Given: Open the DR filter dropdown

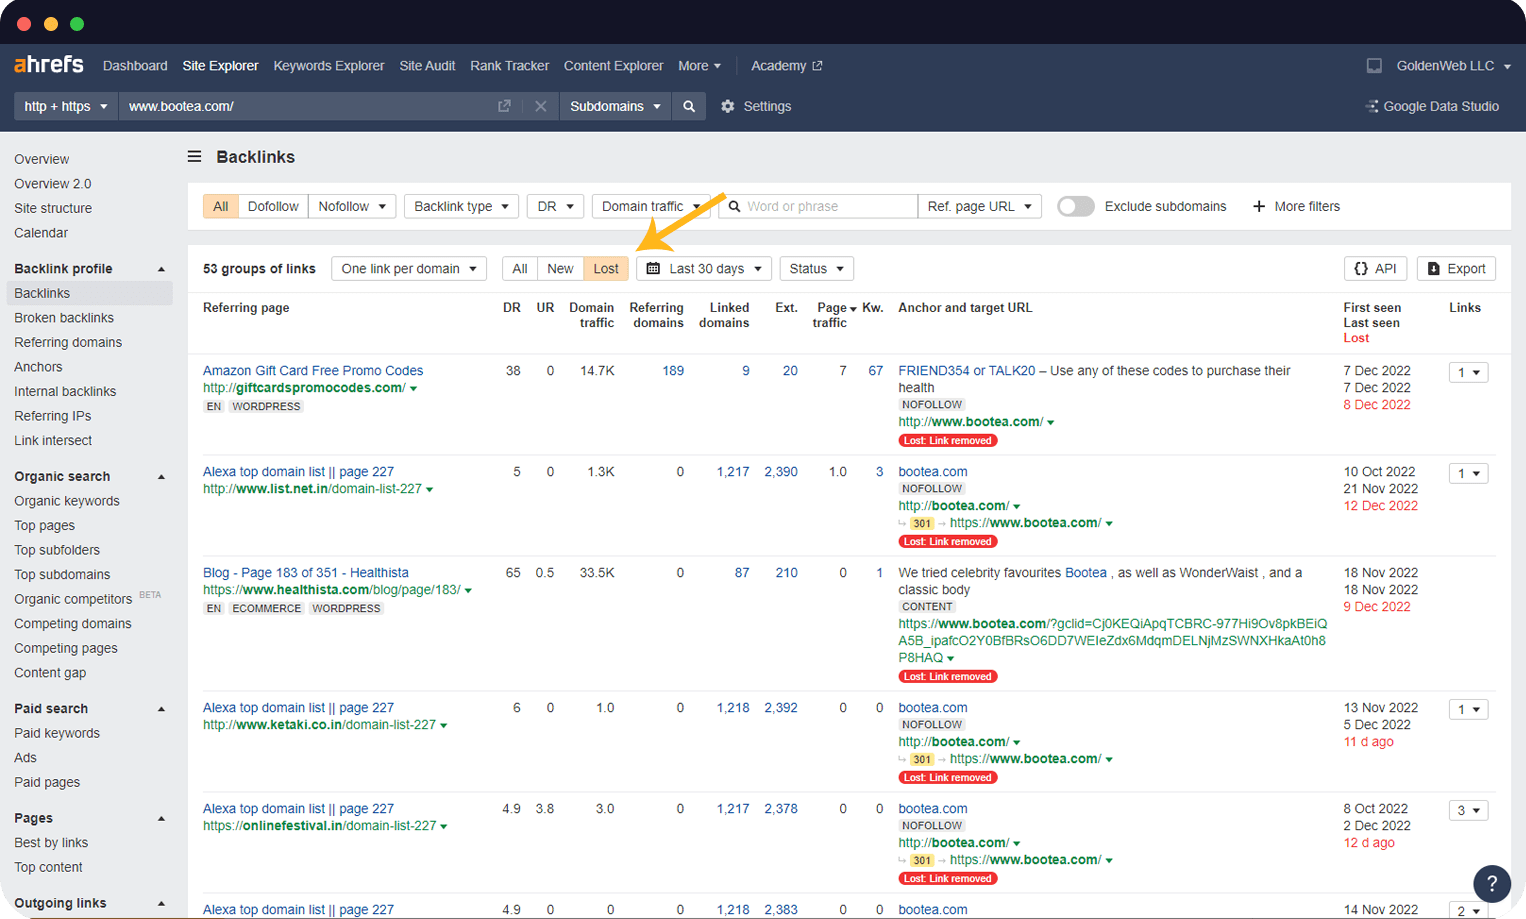Looking at the screenshot, I should 555,206.
